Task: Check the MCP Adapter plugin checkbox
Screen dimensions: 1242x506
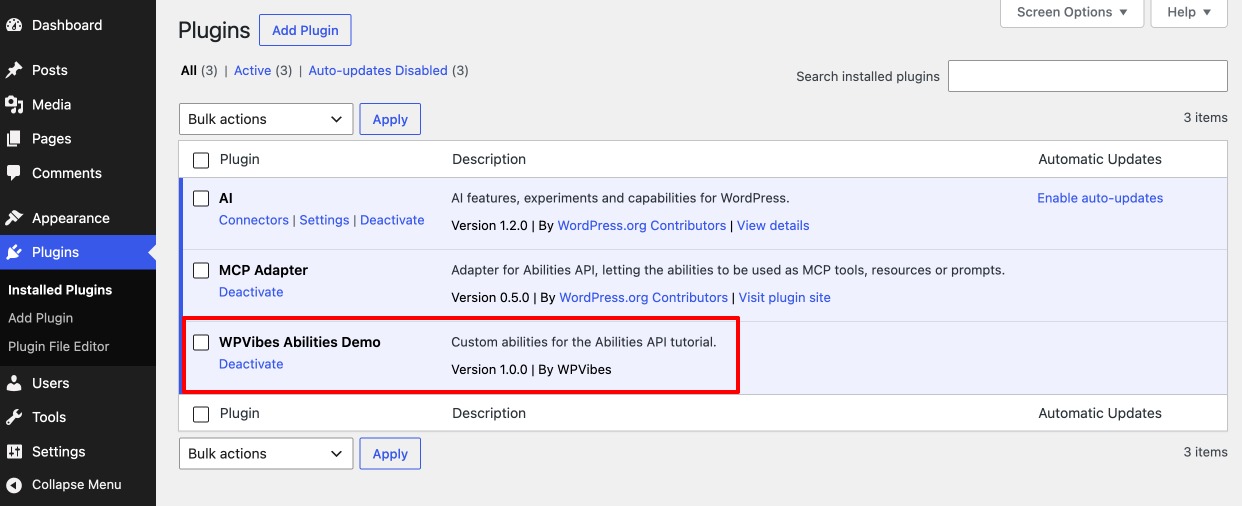Action: pos(201,271)
